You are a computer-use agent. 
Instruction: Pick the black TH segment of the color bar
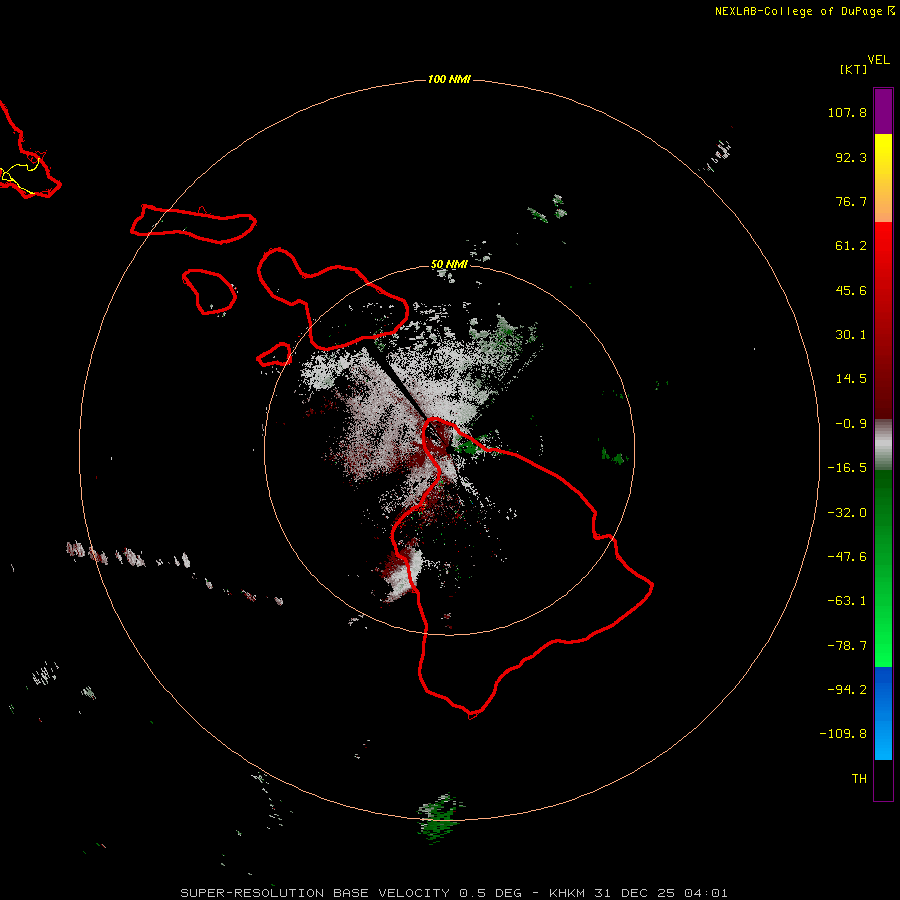pos(883,779)
